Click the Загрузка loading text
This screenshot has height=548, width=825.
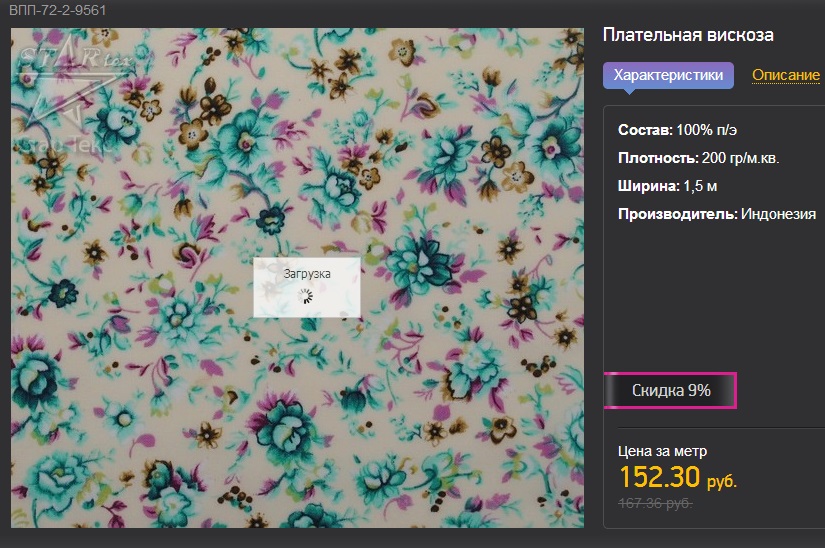[x=307, y=271]
